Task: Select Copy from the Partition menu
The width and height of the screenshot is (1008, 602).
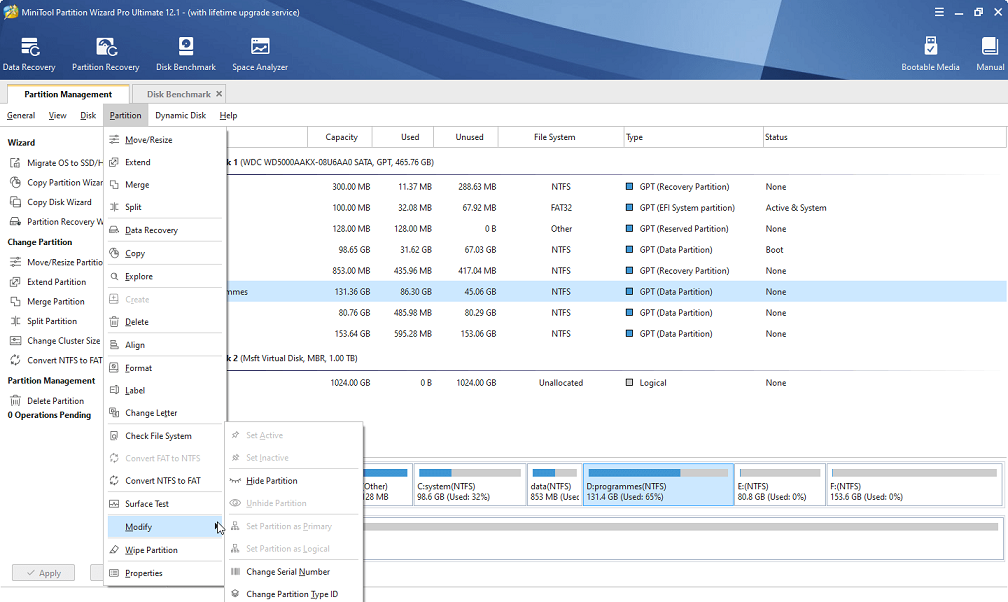Action: [x=165, y=253]
